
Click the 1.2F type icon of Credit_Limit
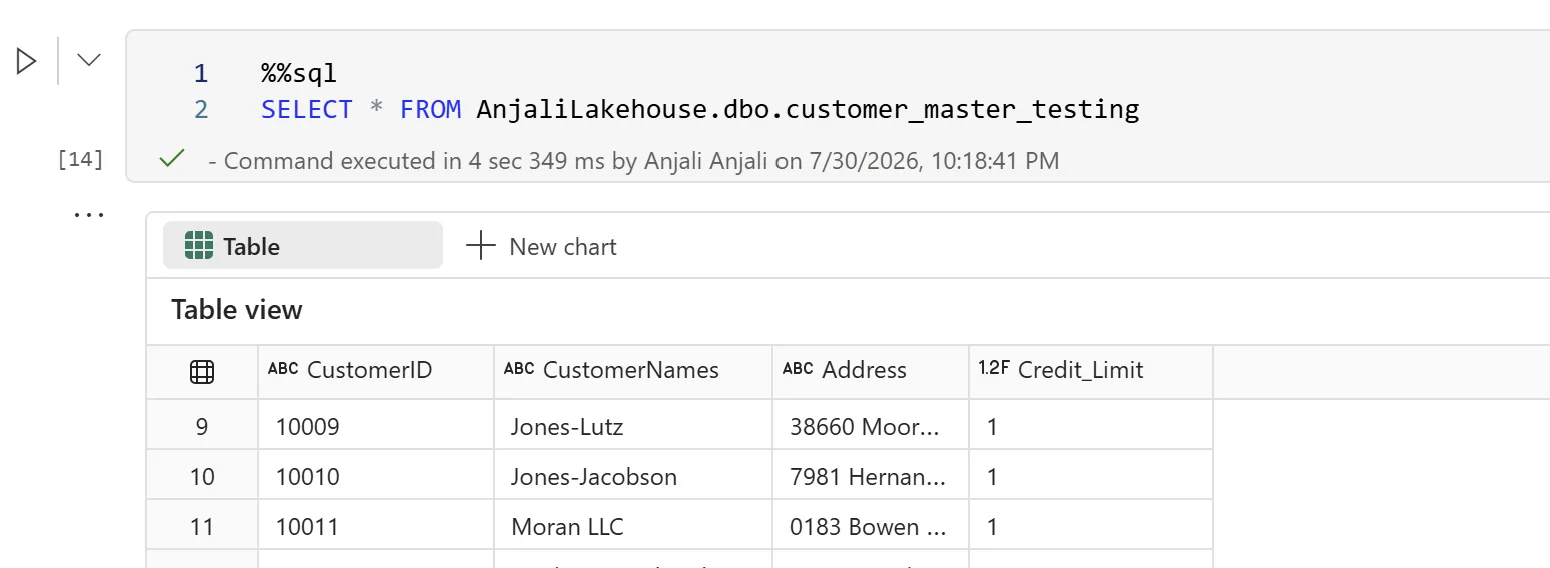[x=994, y=369]
